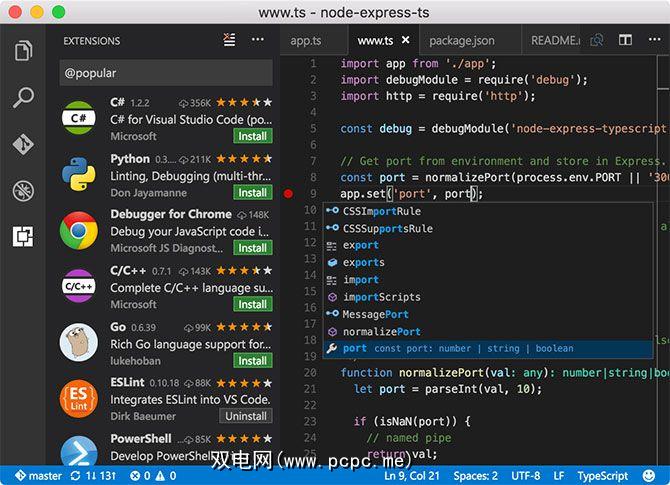Open the Source Control git view
The image size is (670, 485).
point(22,144)
